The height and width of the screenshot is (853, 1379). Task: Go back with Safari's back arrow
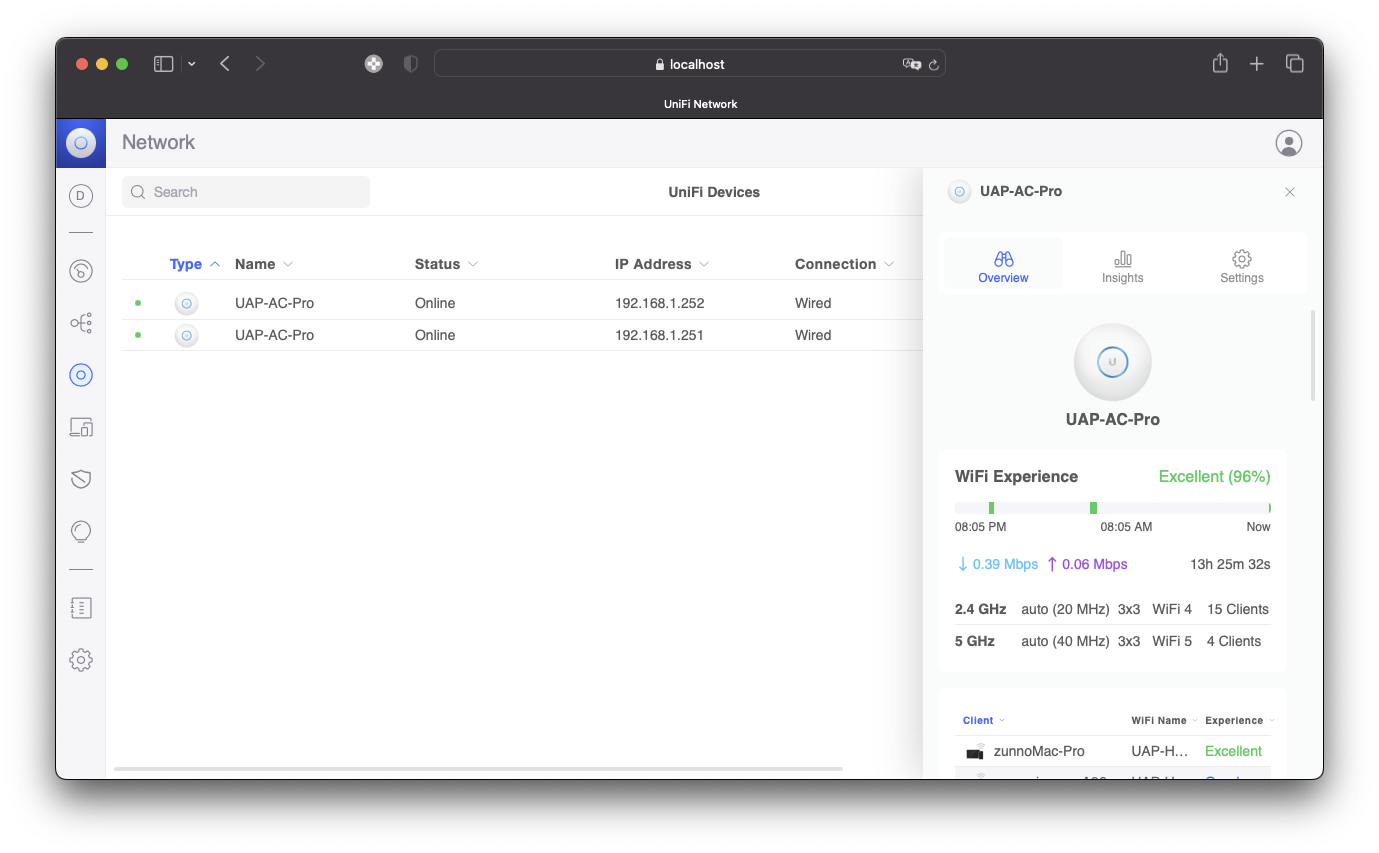click(225, 64)
